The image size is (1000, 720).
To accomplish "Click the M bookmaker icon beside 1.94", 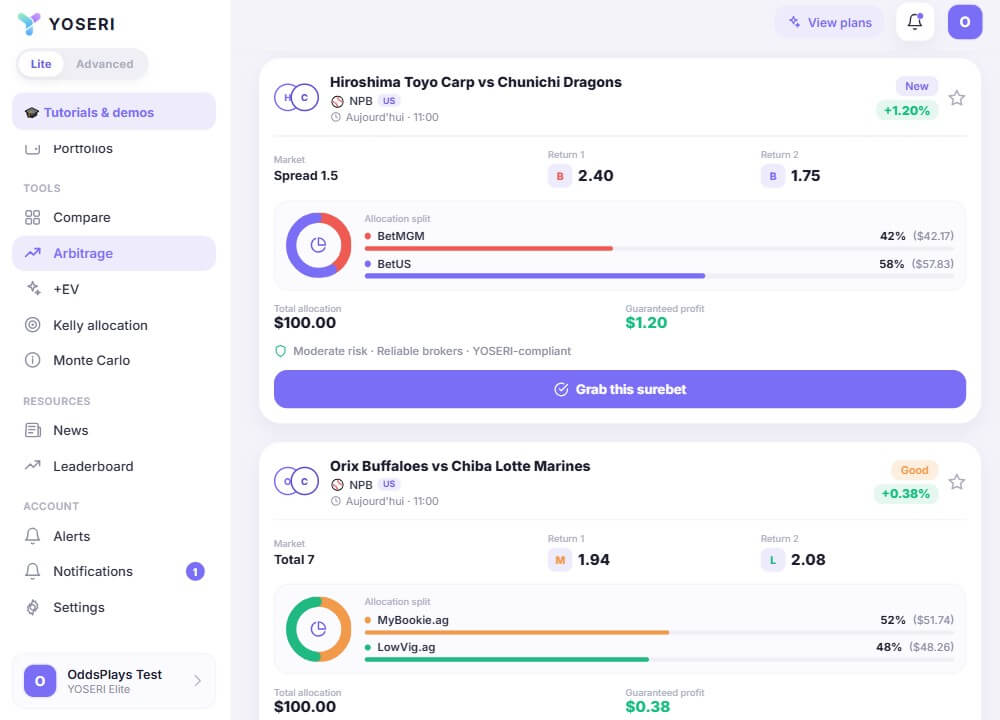I will point(560,560).
